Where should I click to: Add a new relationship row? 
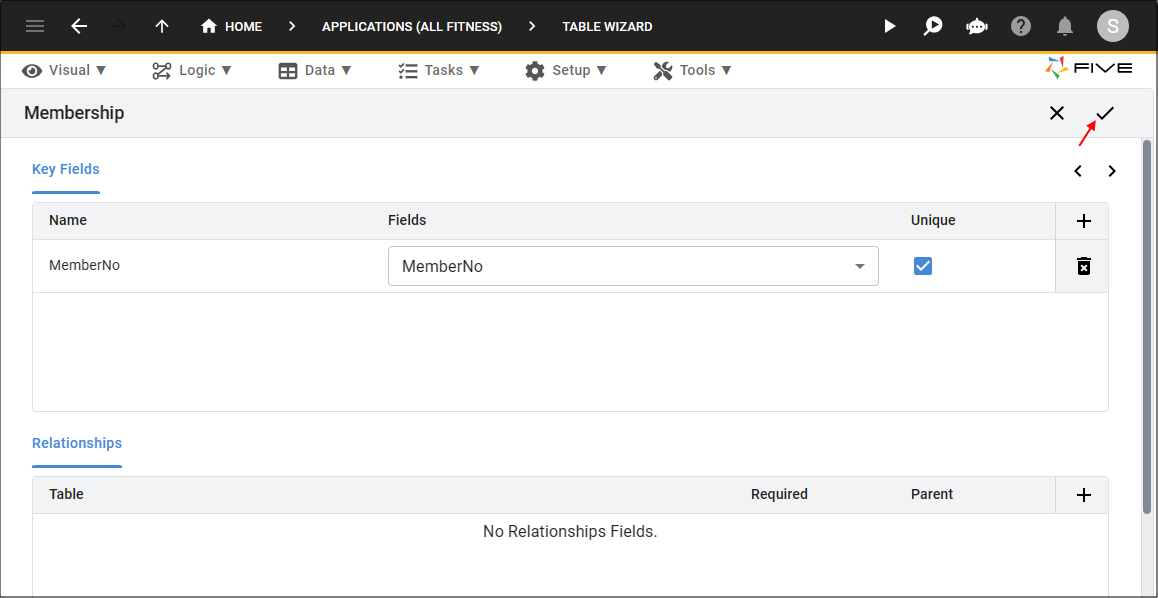[1083, 495]
